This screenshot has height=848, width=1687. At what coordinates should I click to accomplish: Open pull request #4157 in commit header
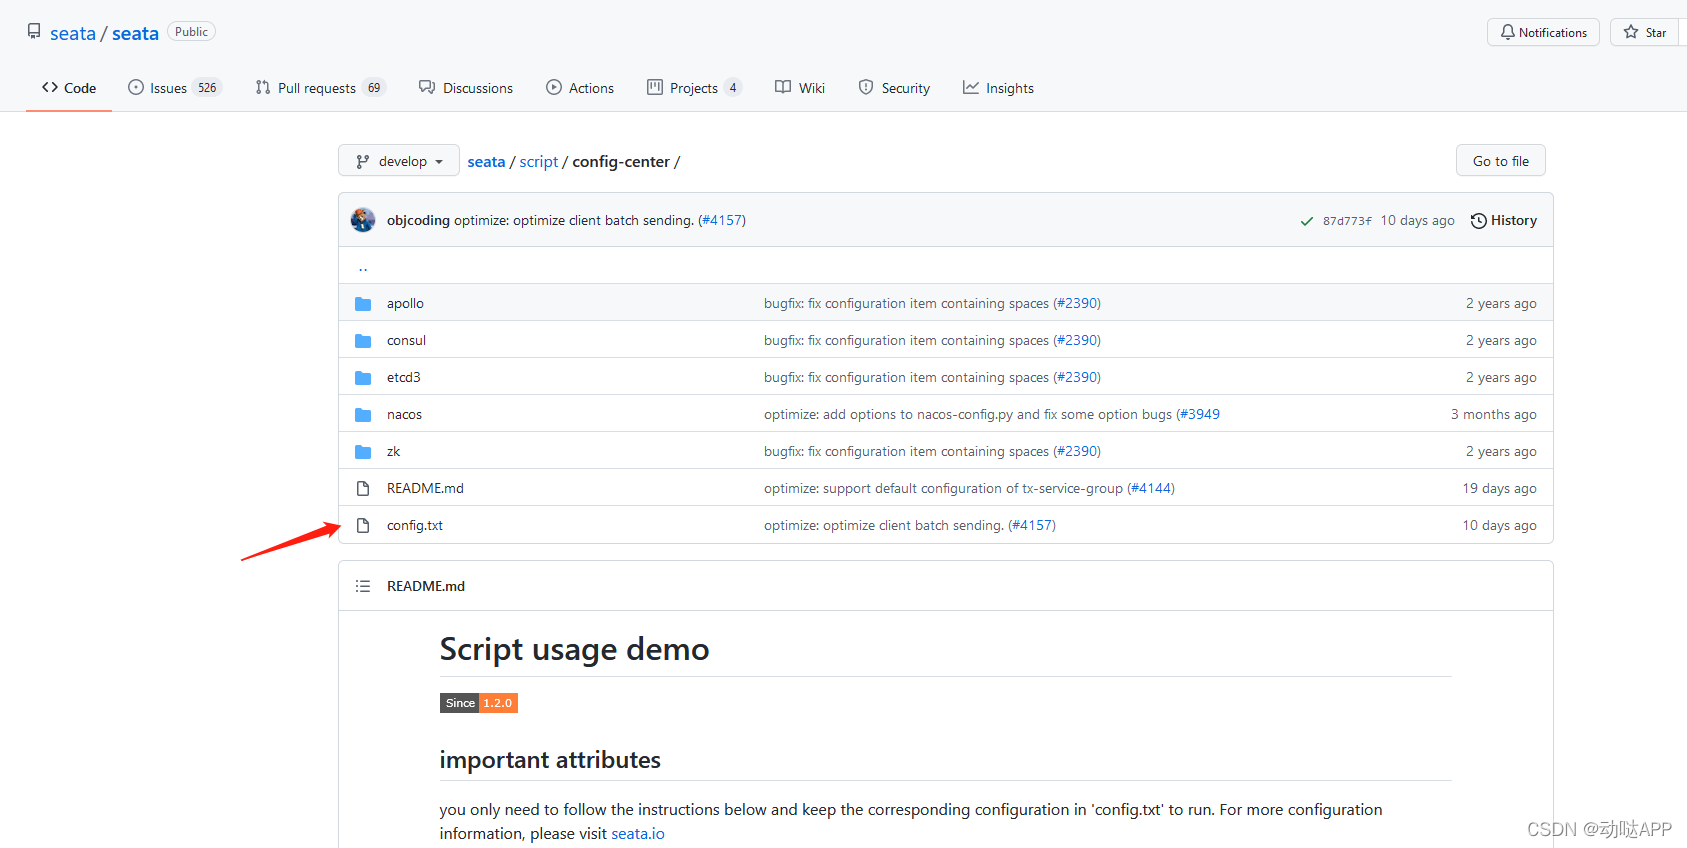[x=722, y=220]
